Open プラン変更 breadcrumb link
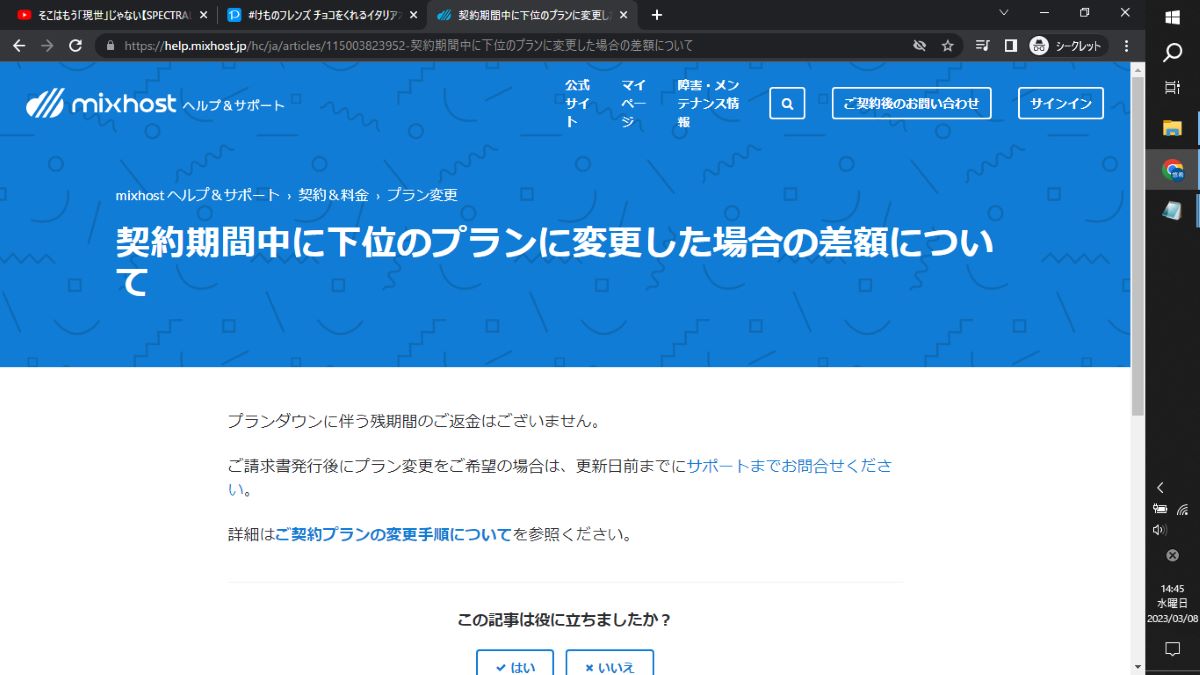1200x675 pixels. 422,195
